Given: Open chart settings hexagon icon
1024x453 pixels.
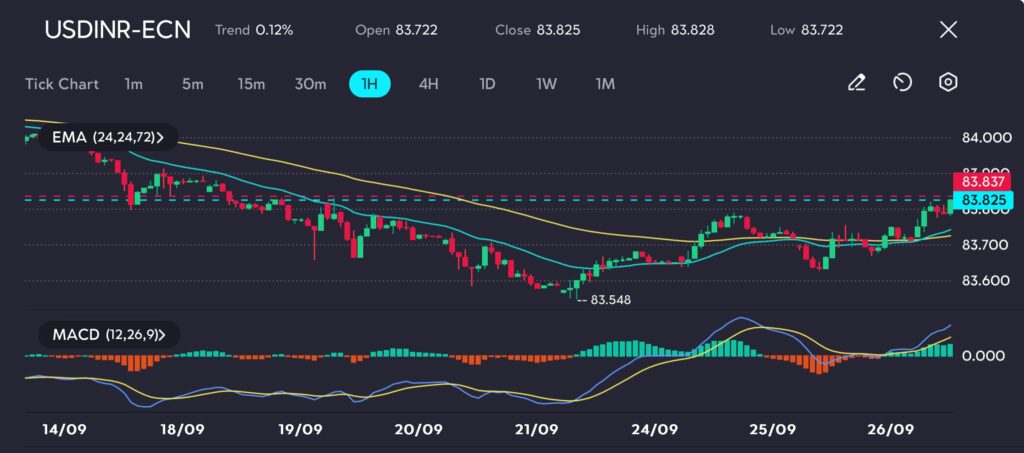Looking at the screenshot, I should point(948,83).
